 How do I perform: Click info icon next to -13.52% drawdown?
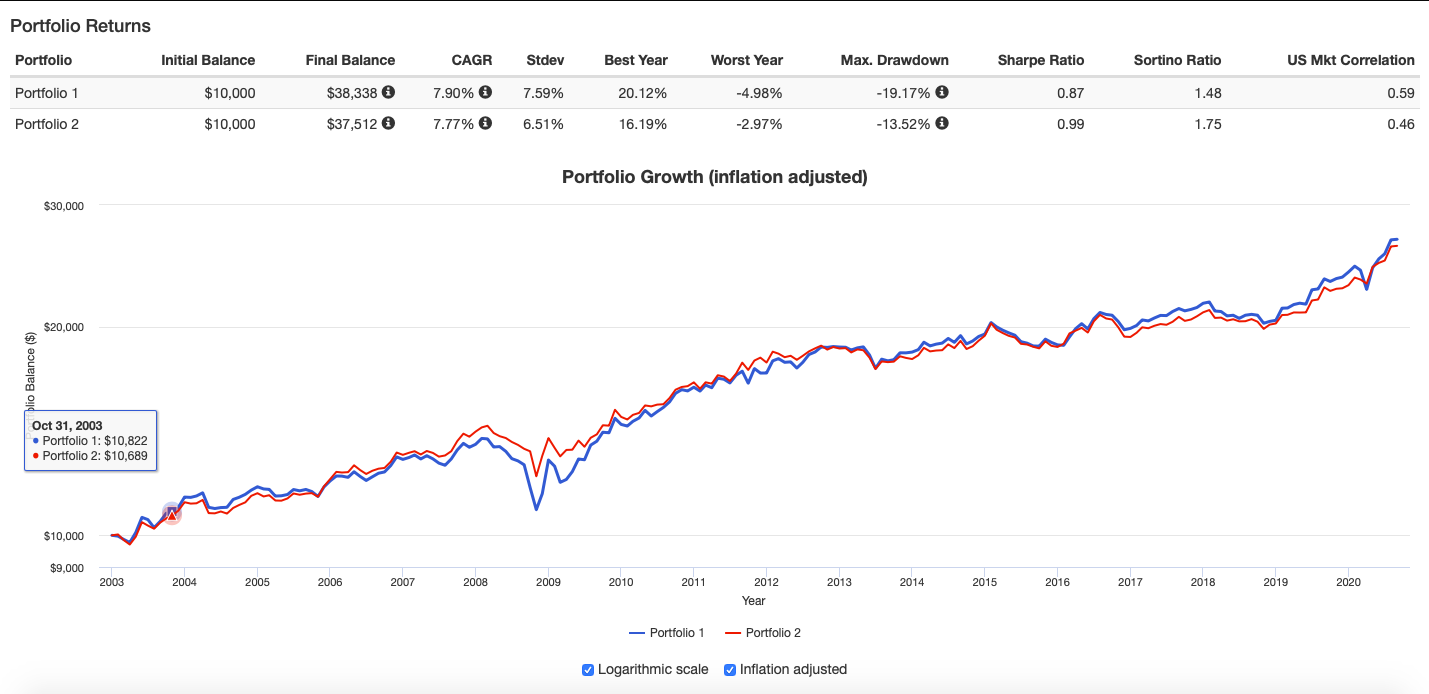click(942, 124)
